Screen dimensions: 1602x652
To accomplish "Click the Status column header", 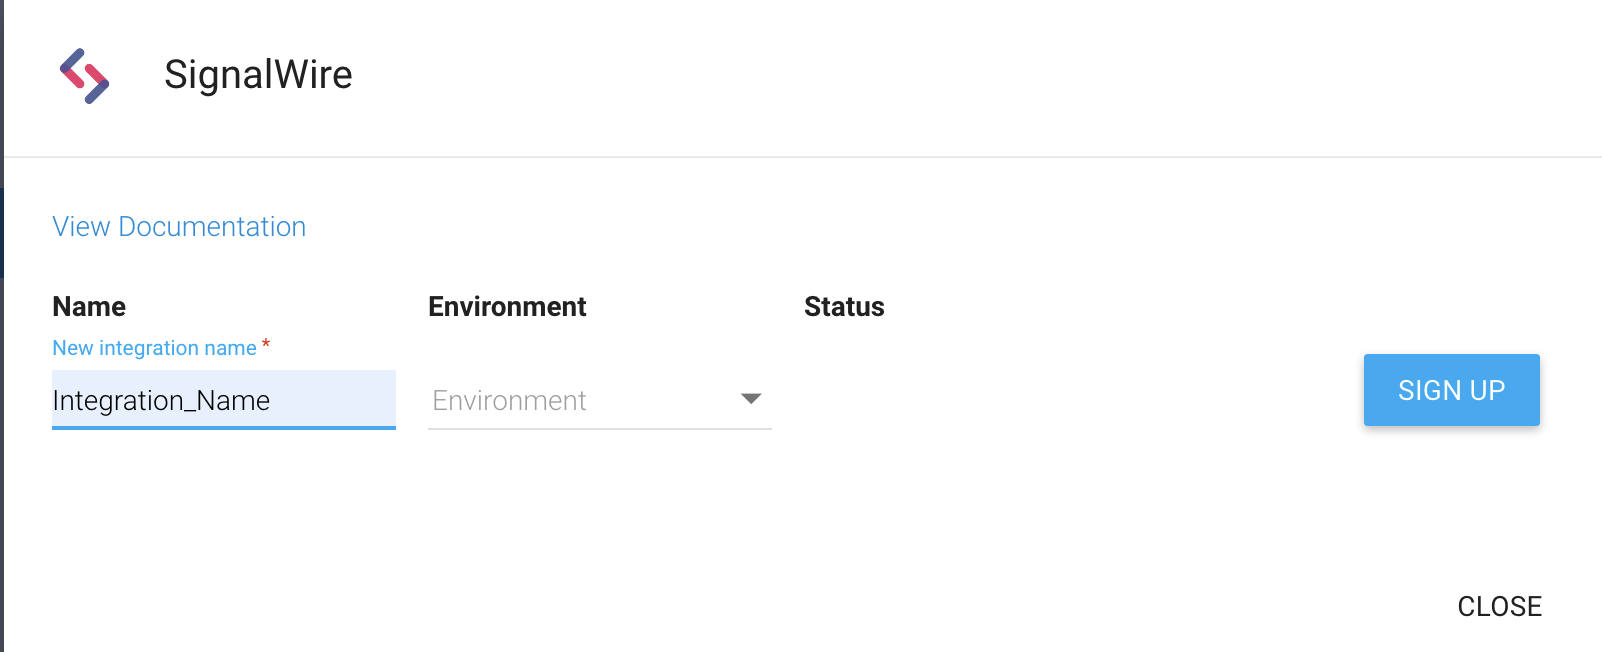I will pos(843,306).
